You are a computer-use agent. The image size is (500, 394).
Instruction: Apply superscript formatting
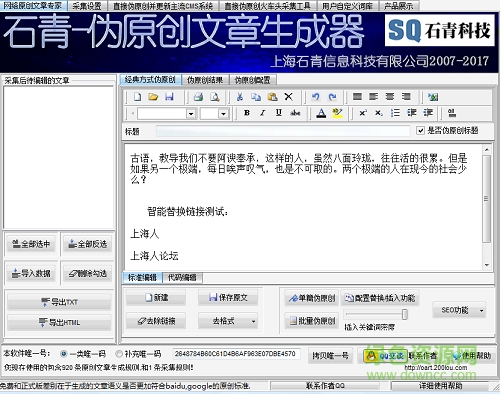pyautogui.click(x=363, y=113)
